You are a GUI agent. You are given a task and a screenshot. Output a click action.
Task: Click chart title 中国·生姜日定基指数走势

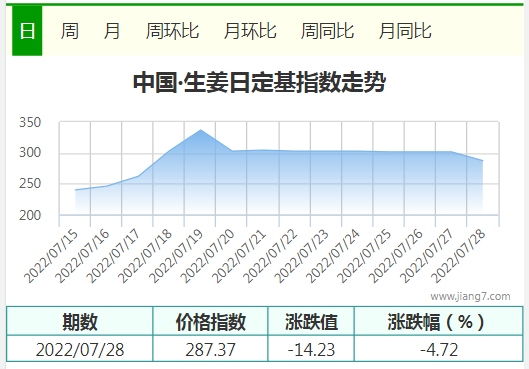tap(259, 82)
